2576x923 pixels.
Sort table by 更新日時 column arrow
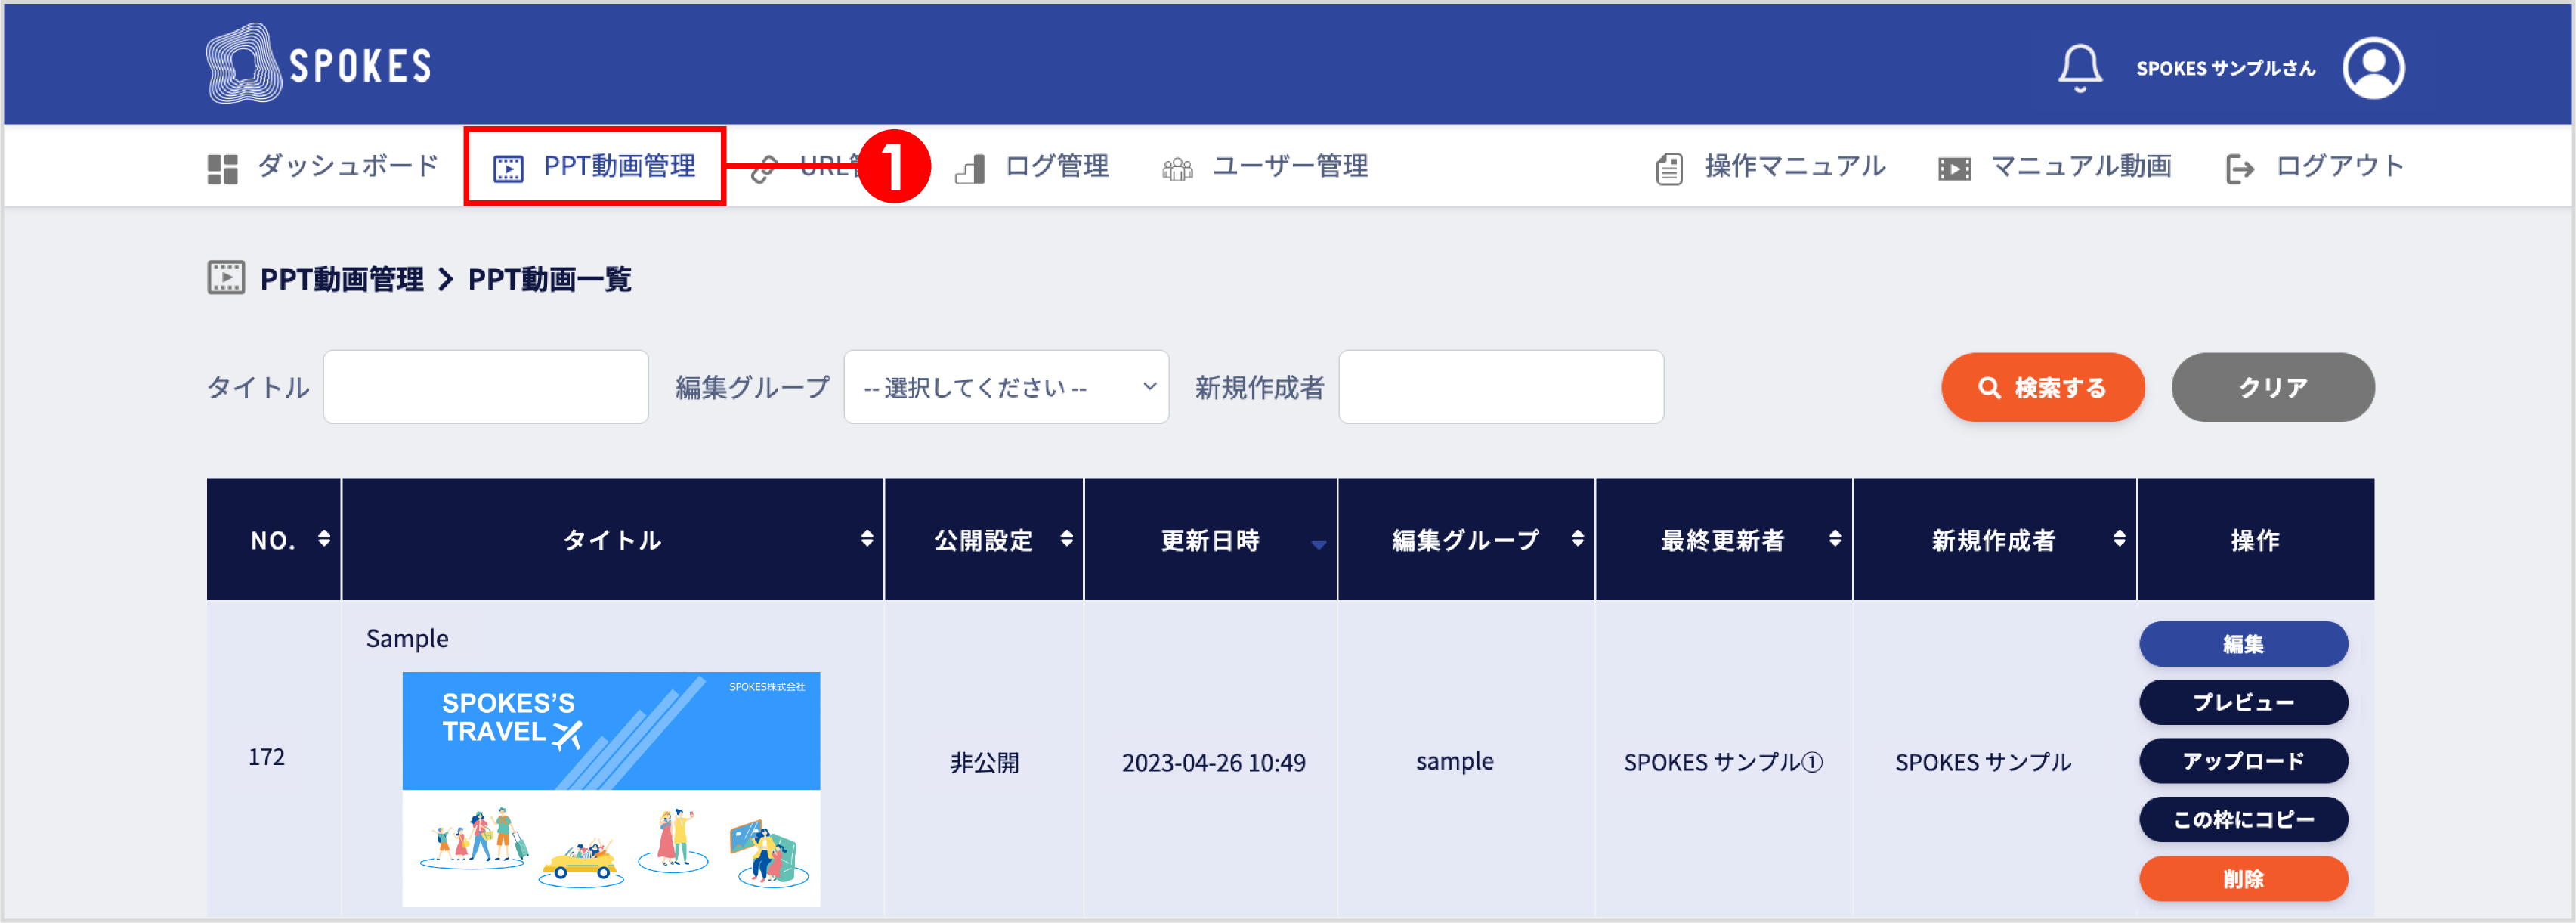coord(1318,544)
